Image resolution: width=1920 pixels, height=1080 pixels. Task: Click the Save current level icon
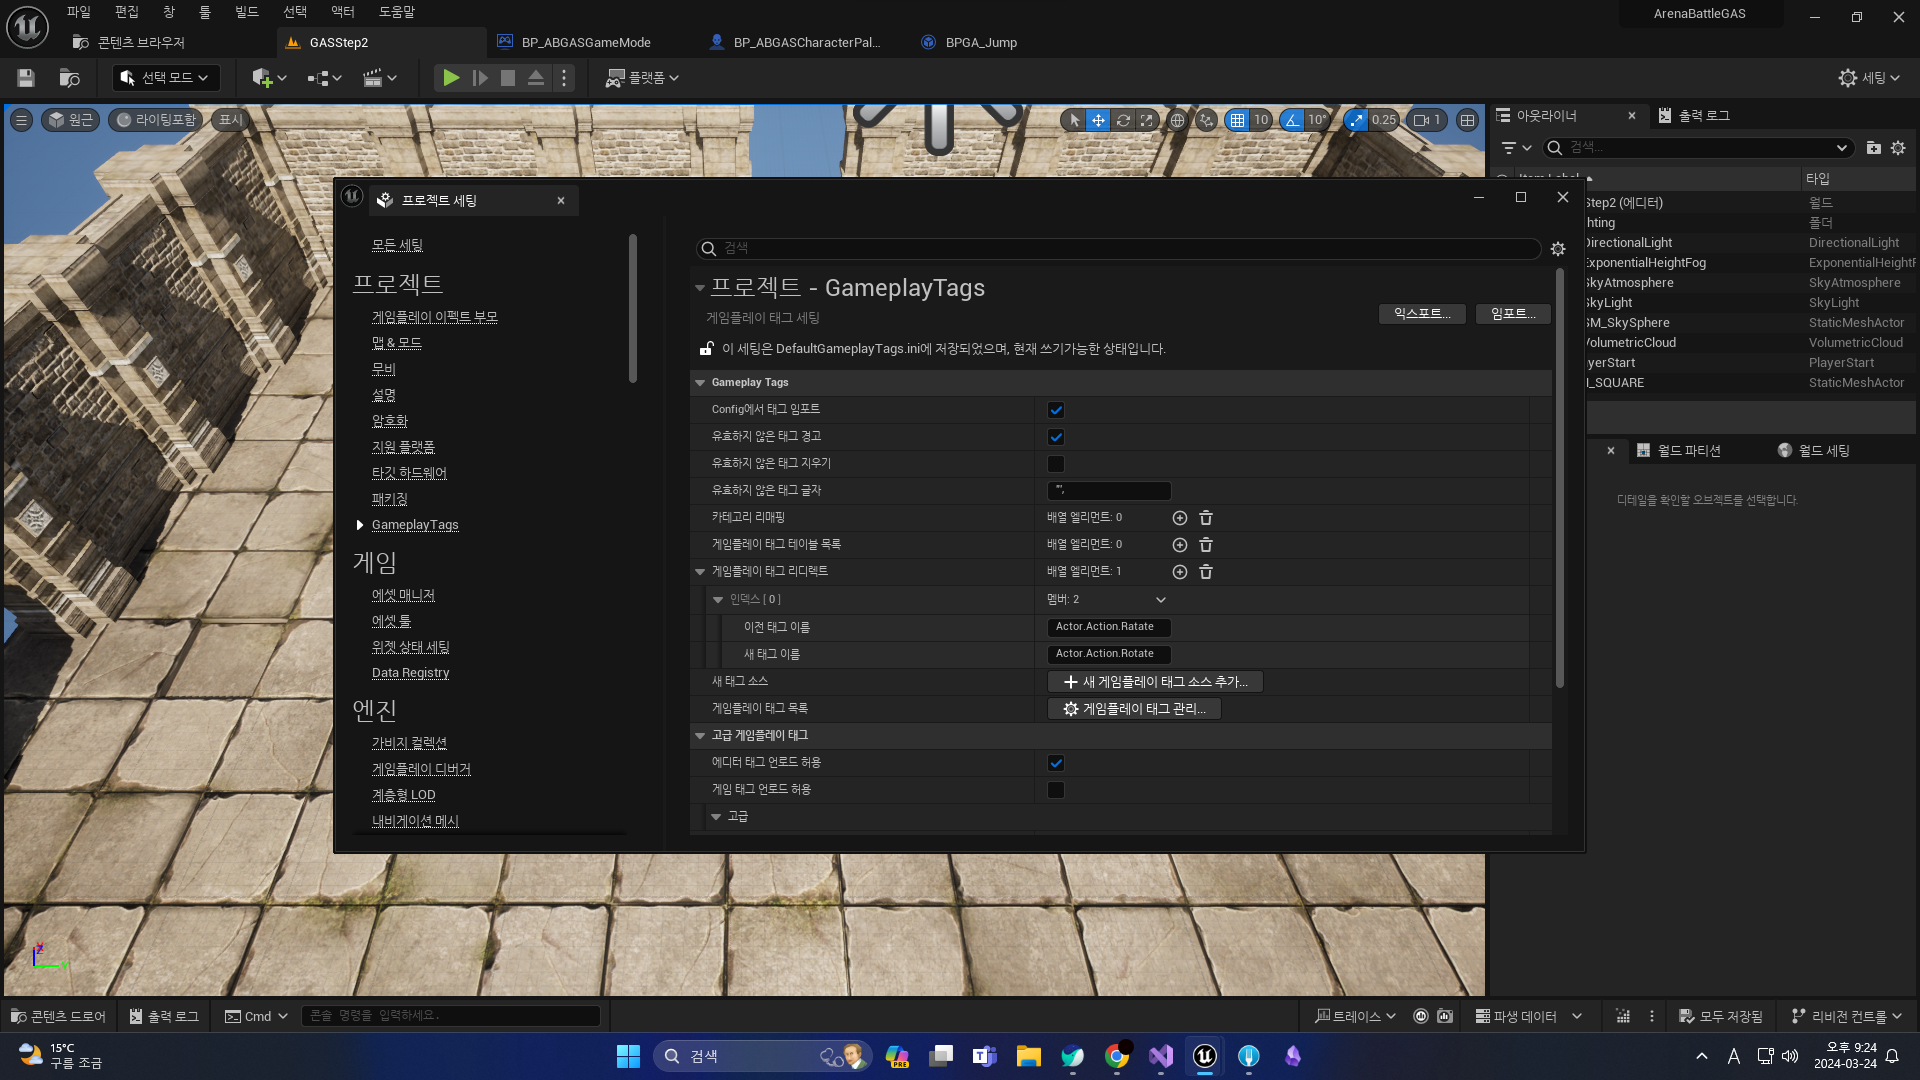(26, 78)
